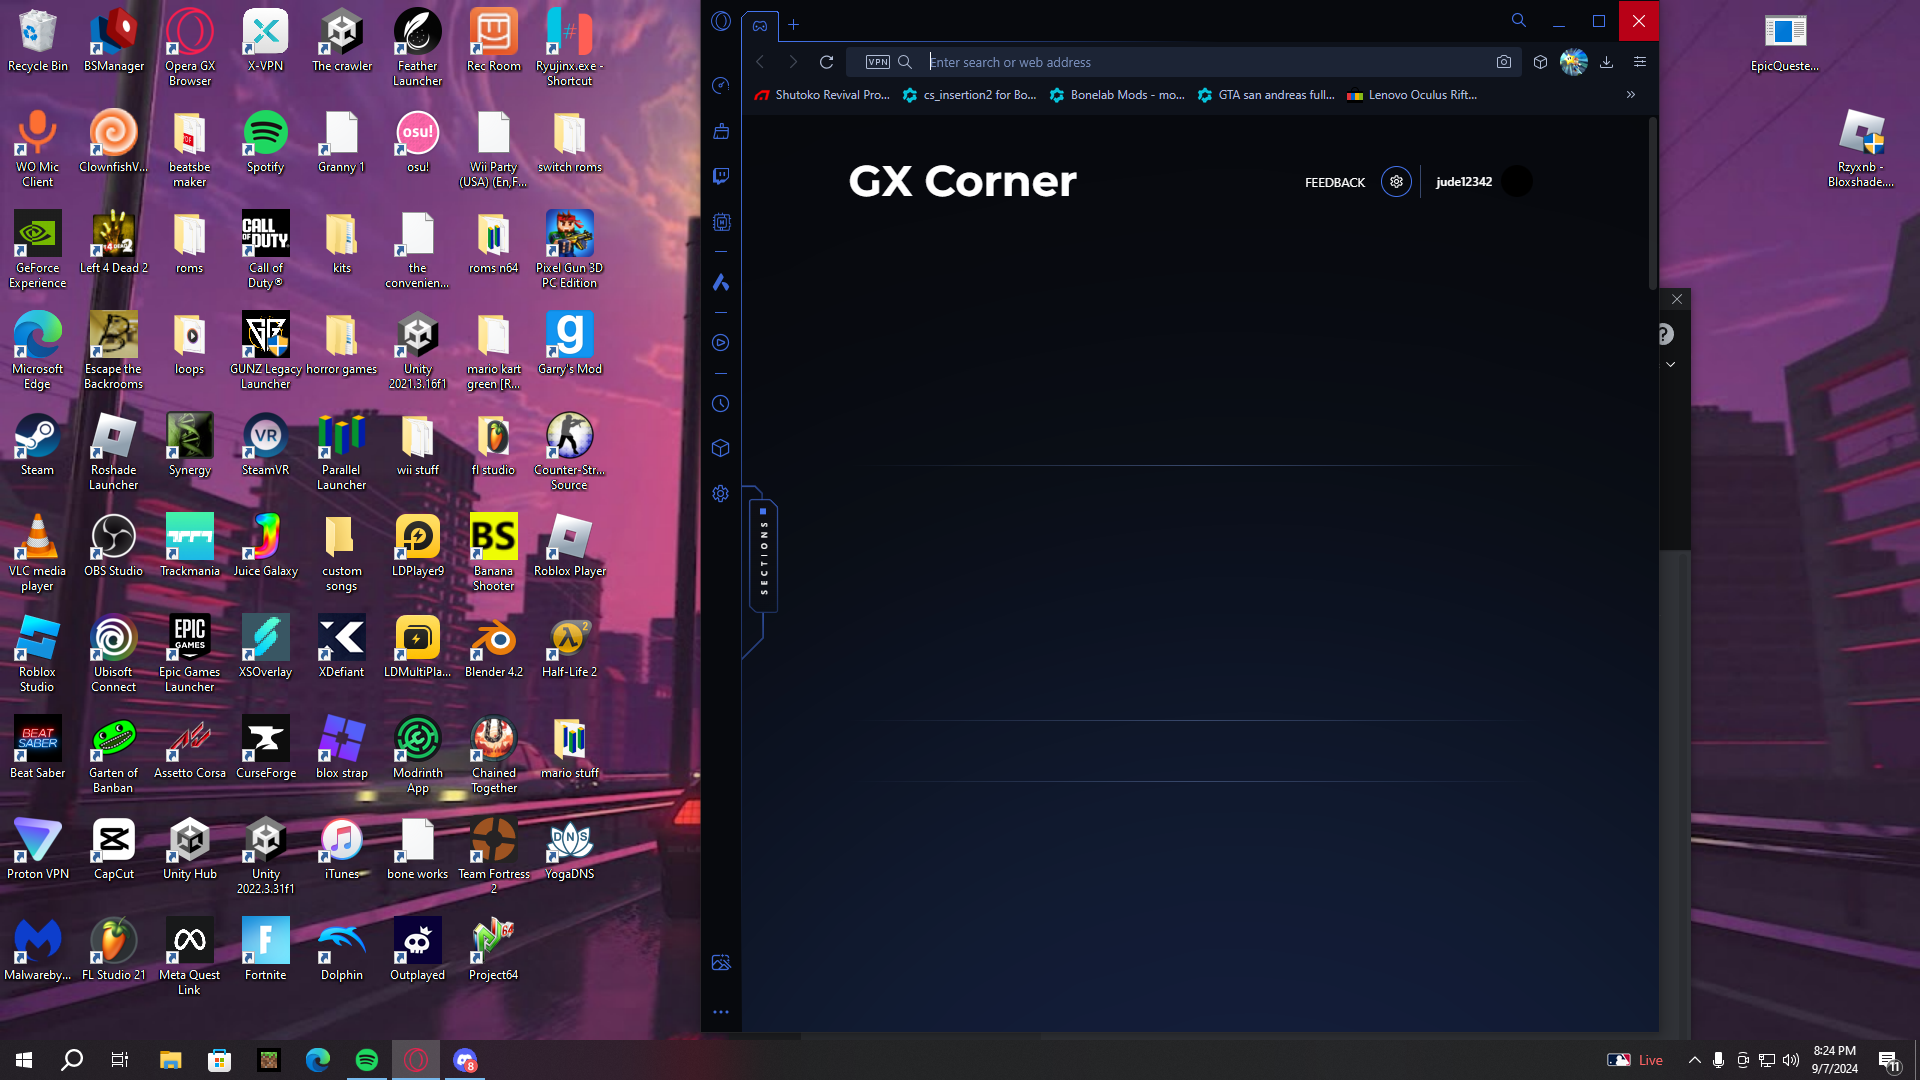Expand hidden bookmarks with double chevron

point(1630,95)
